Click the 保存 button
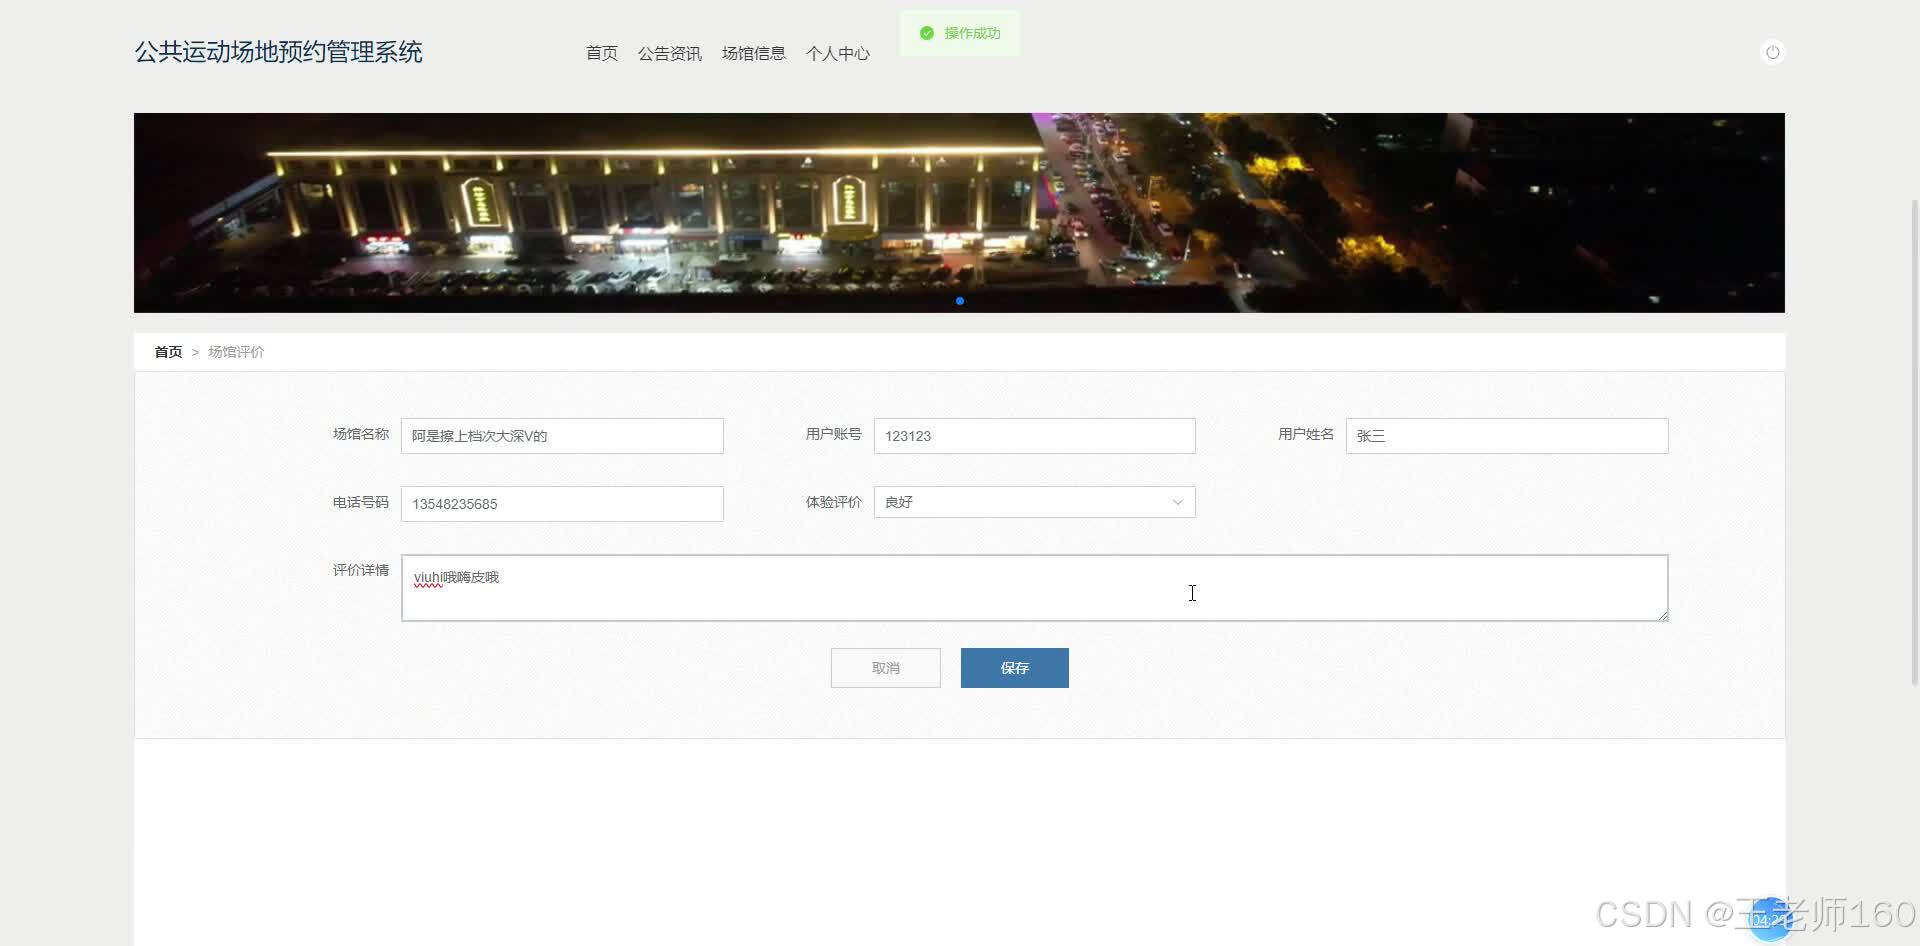 [x=1015, y=668]
